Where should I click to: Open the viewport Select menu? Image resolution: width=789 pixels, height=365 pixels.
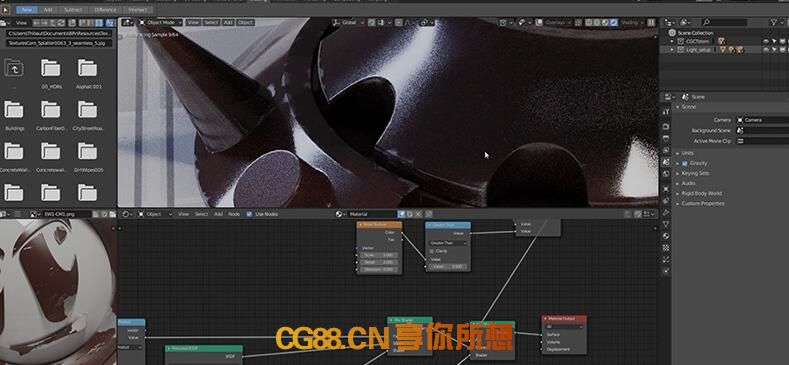pos(211,23)
